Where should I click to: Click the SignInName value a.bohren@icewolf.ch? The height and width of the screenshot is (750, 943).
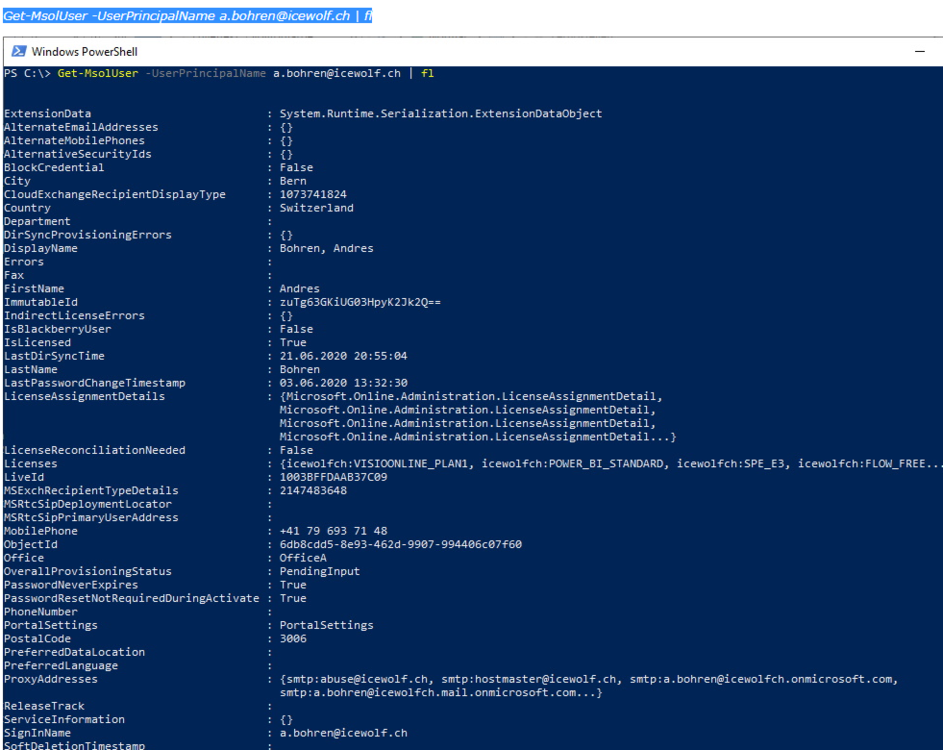(x=343, y=733)
